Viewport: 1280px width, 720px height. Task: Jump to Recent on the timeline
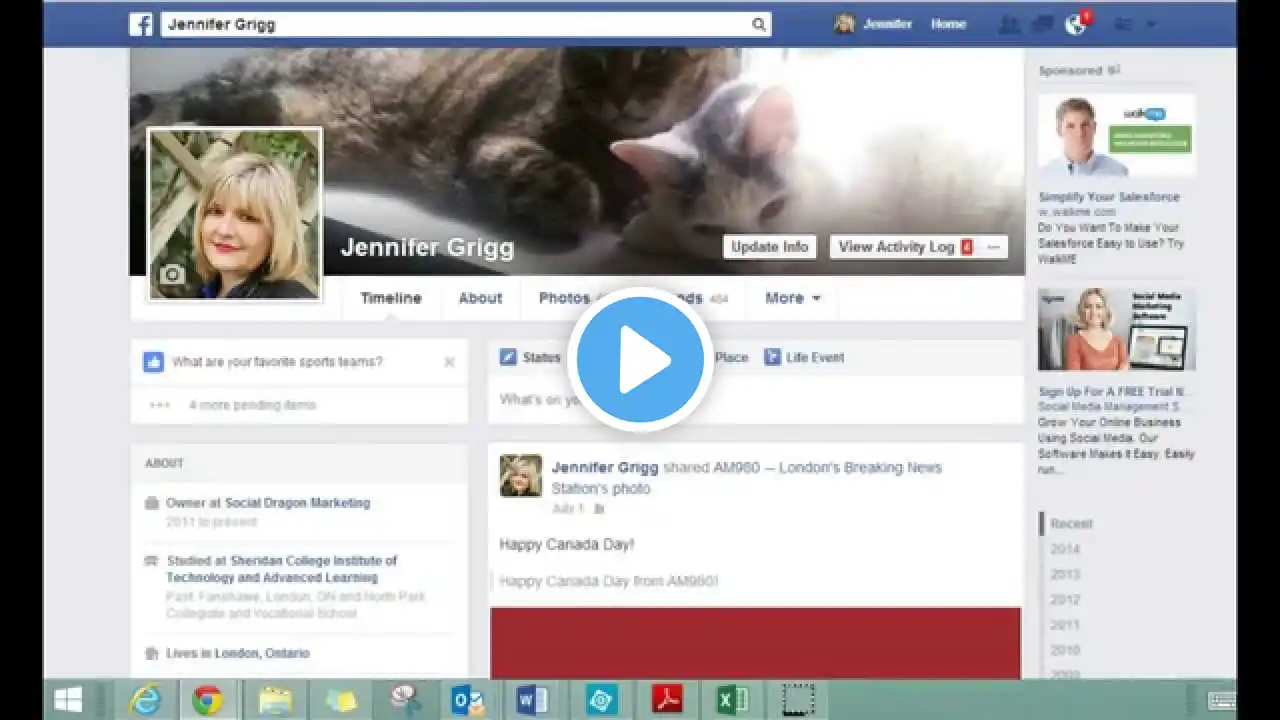(1071, 524)
